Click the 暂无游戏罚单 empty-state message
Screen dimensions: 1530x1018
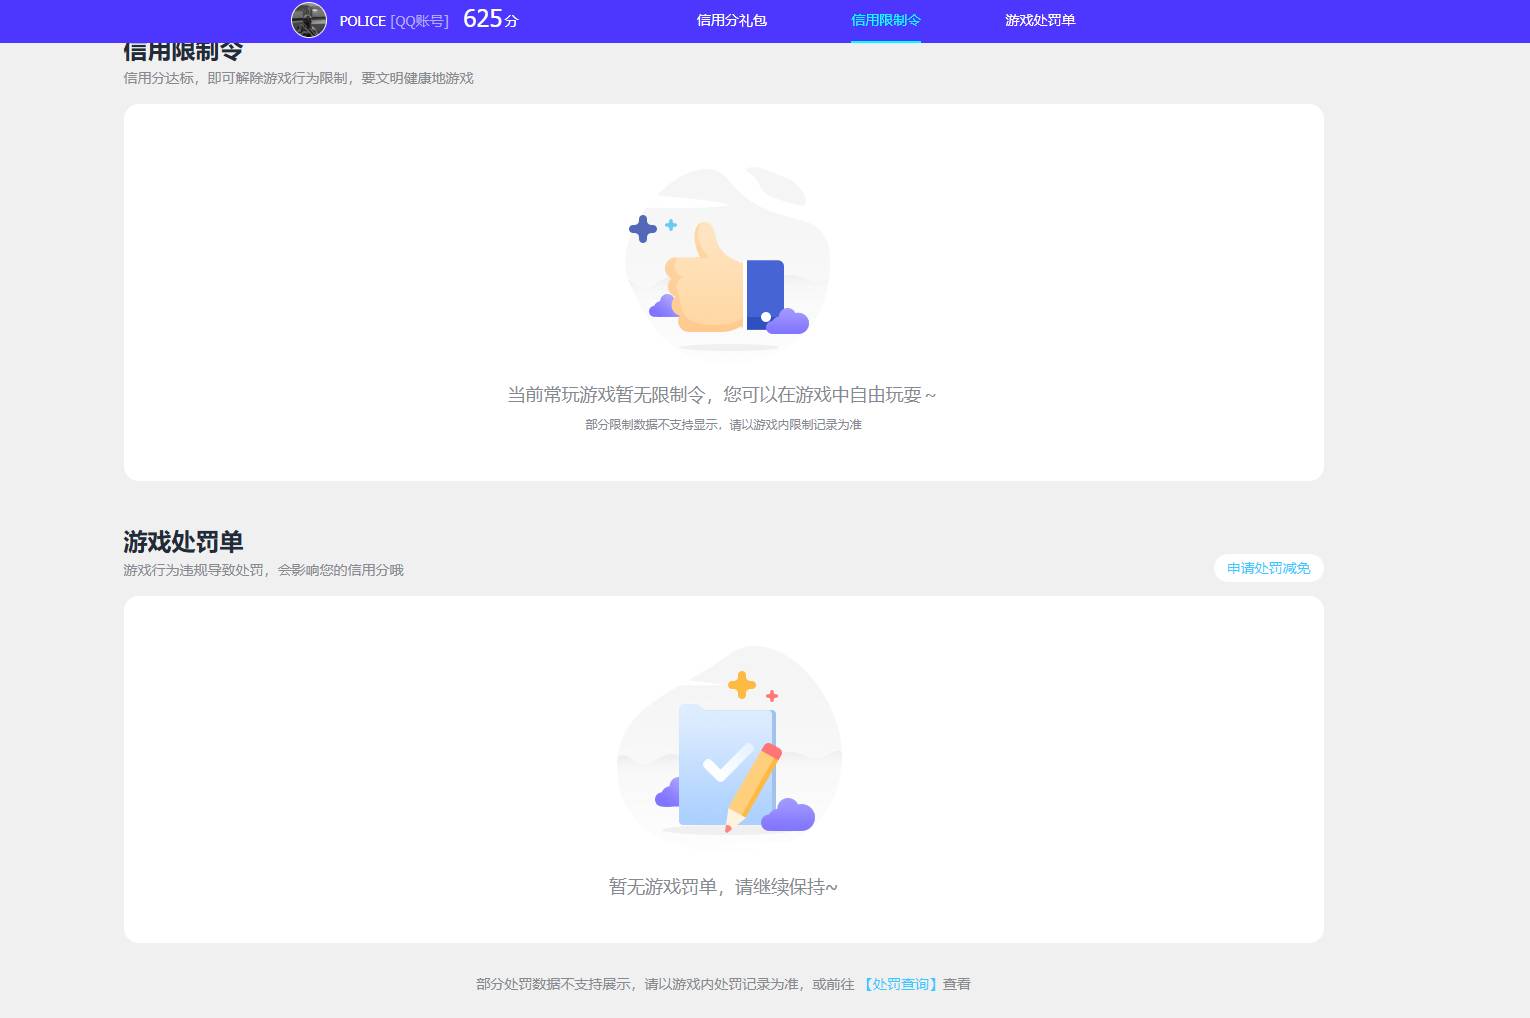724,887
